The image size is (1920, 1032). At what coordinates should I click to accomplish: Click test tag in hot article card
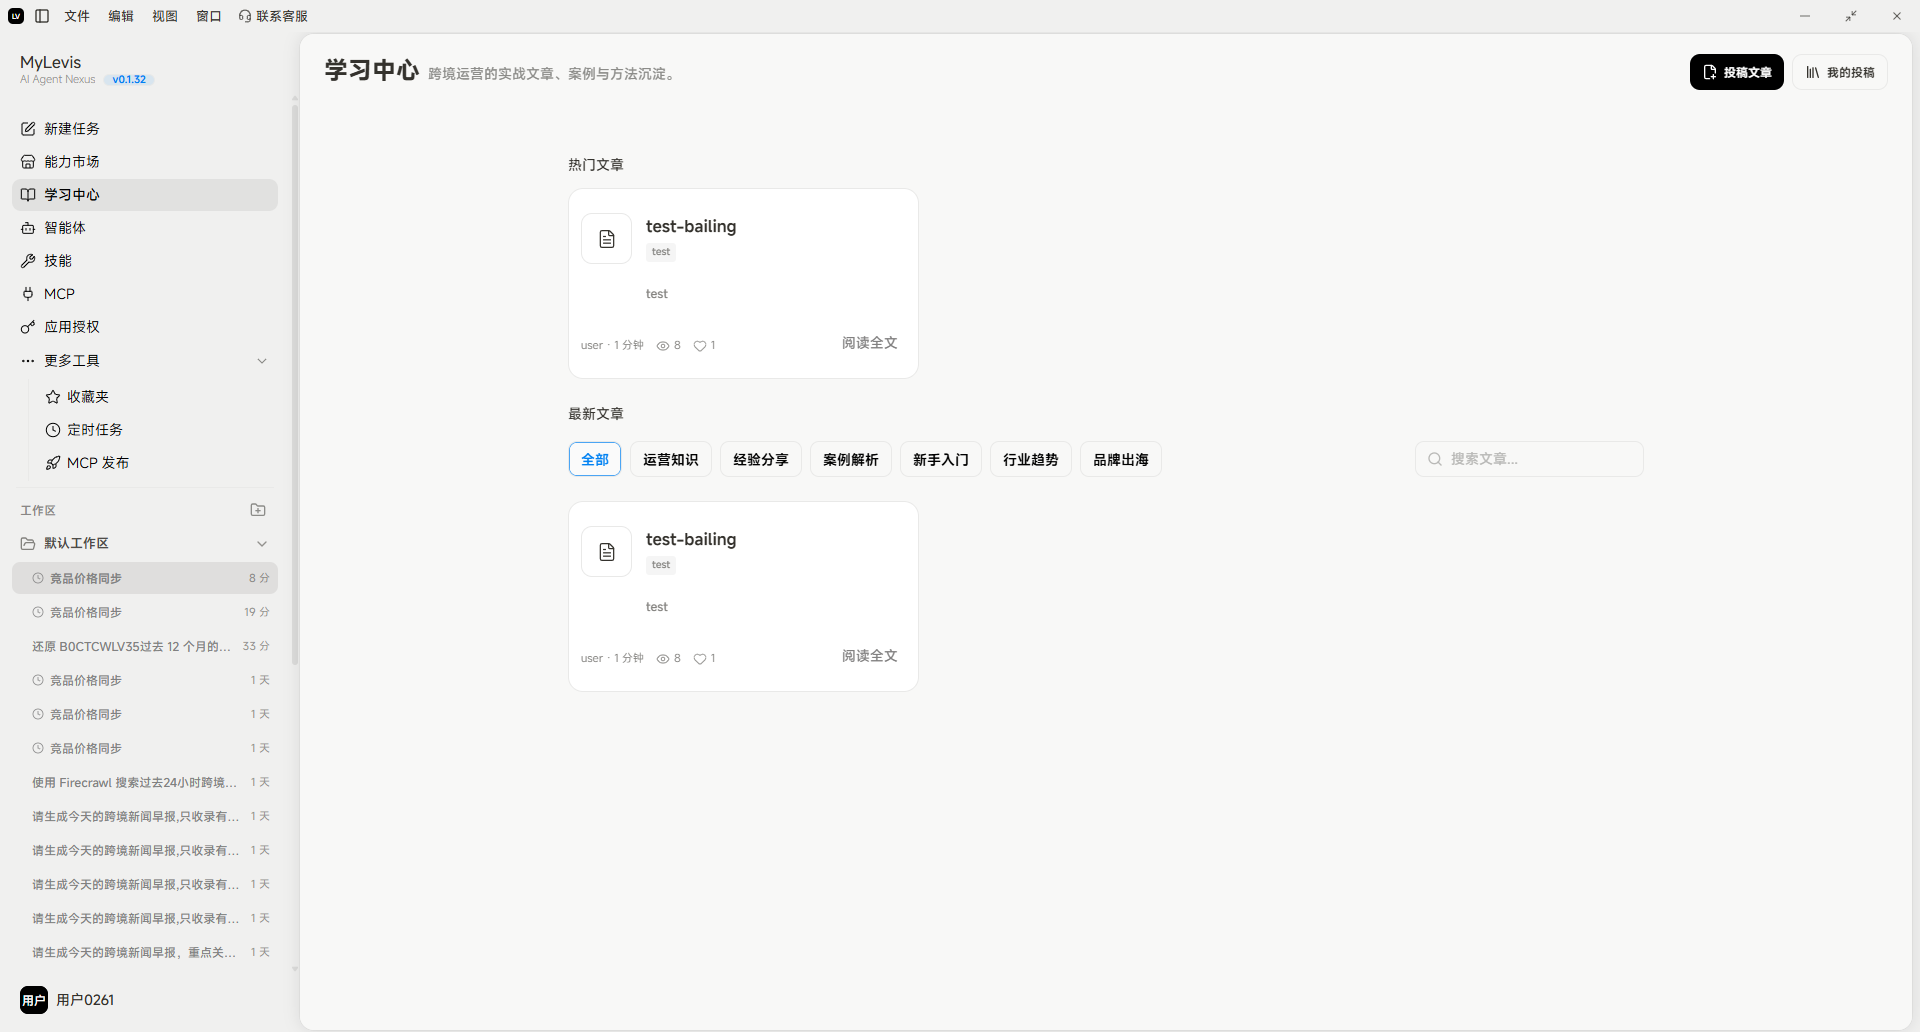tap(661, 252)
